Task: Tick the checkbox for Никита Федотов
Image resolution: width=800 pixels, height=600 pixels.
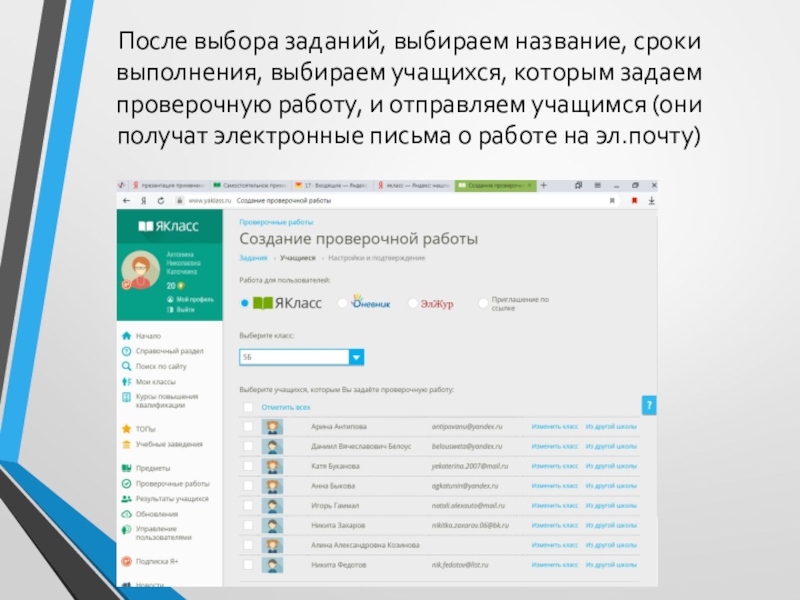Action: pyautogui.click(x=248, y=565)
